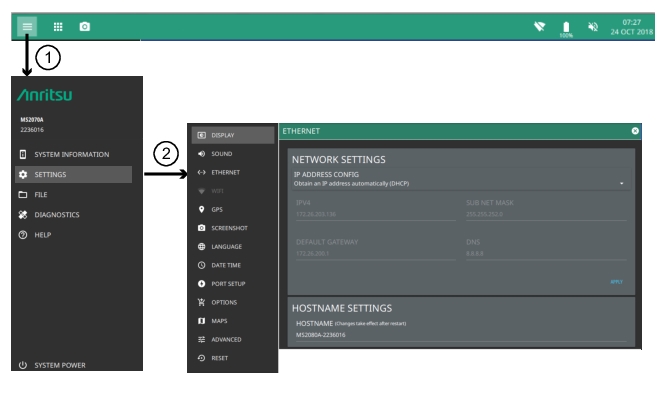Select the Display settings tab
The width and height of the screenshot is (663, 393).
point(233,135)
